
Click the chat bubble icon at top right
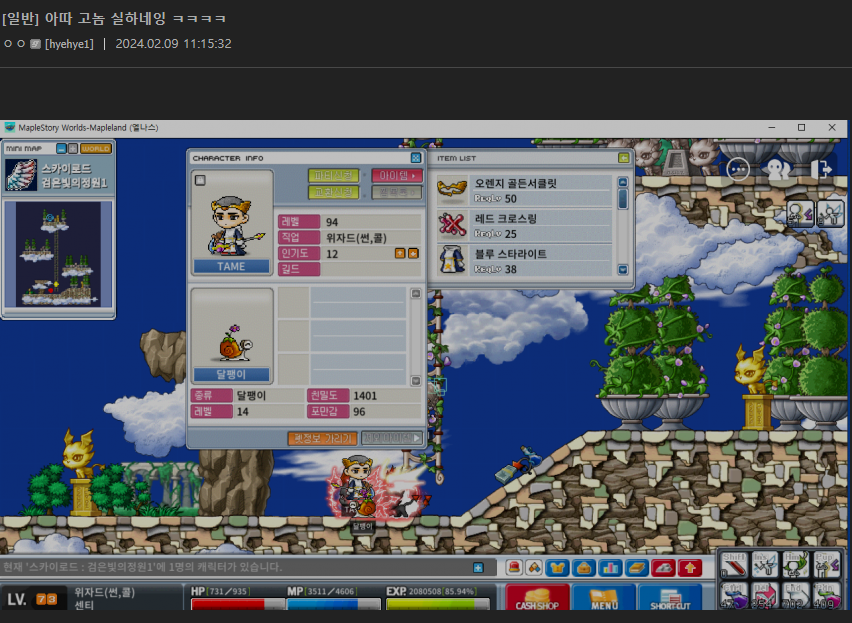click(738, 169)
